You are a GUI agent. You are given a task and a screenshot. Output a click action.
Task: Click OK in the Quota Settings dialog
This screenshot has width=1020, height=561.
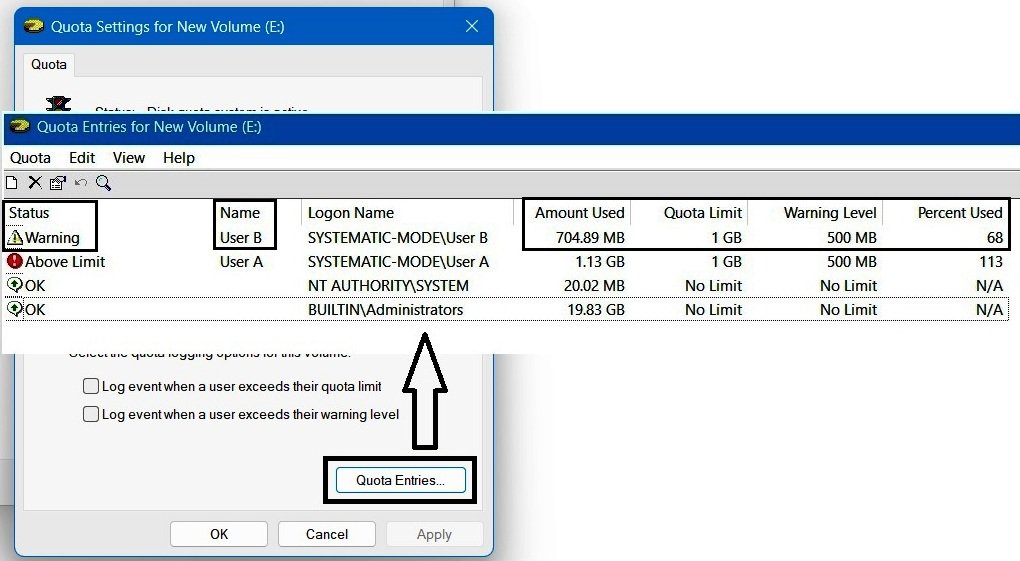219,534
